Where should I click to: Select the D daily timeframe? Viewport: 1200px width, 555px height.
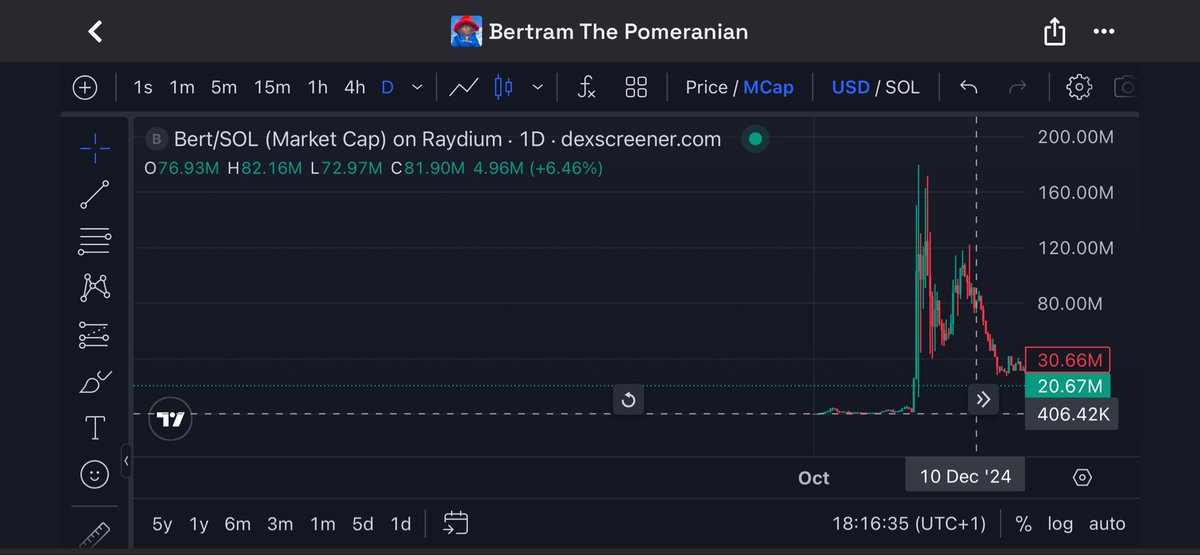[388, 87]
